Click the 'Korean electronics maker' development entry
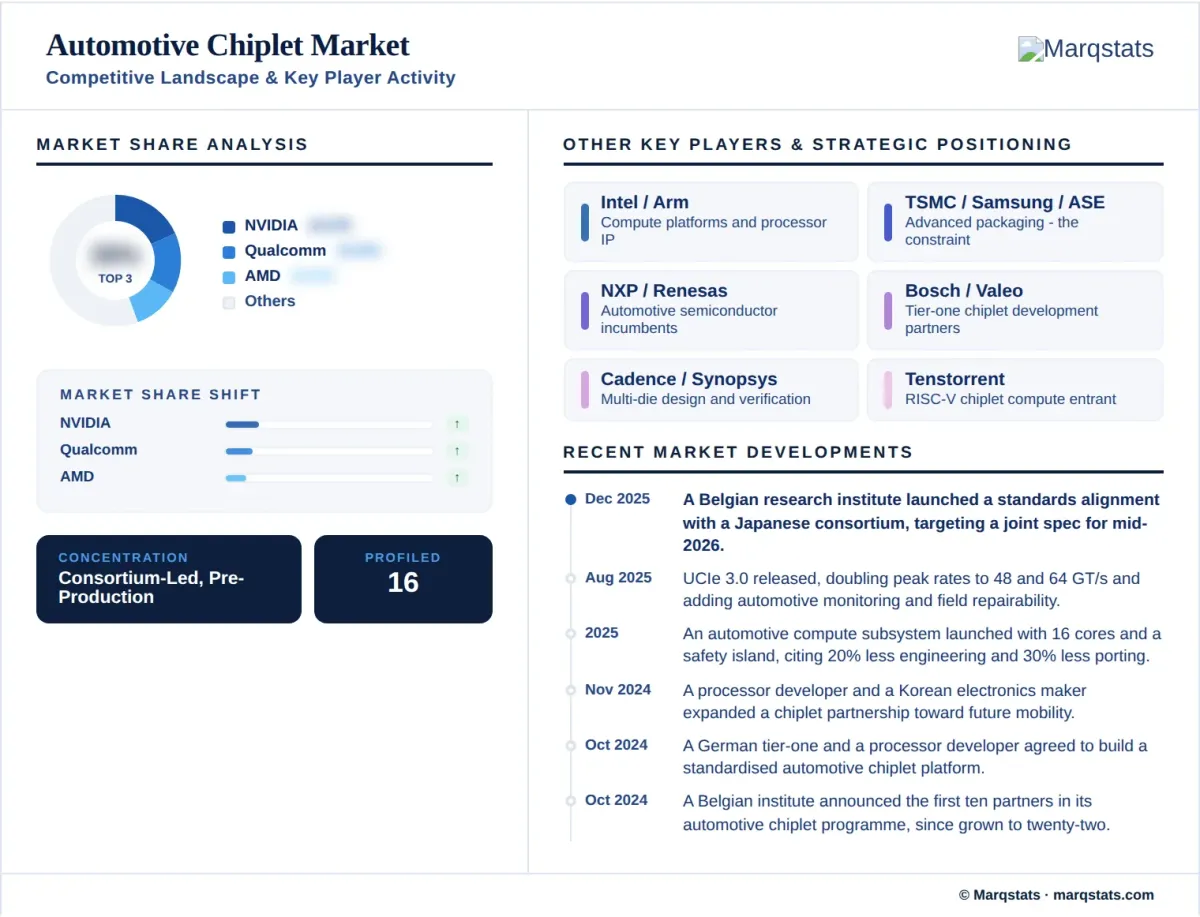 [x=885, y=701]
